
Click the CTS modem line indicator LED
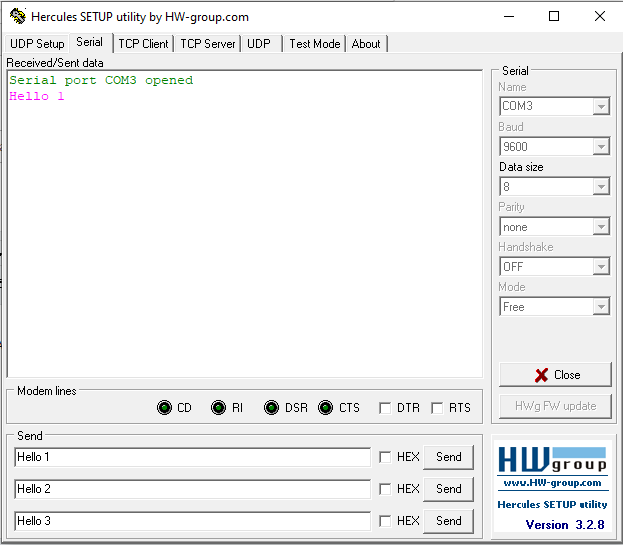tap(325, 408)
